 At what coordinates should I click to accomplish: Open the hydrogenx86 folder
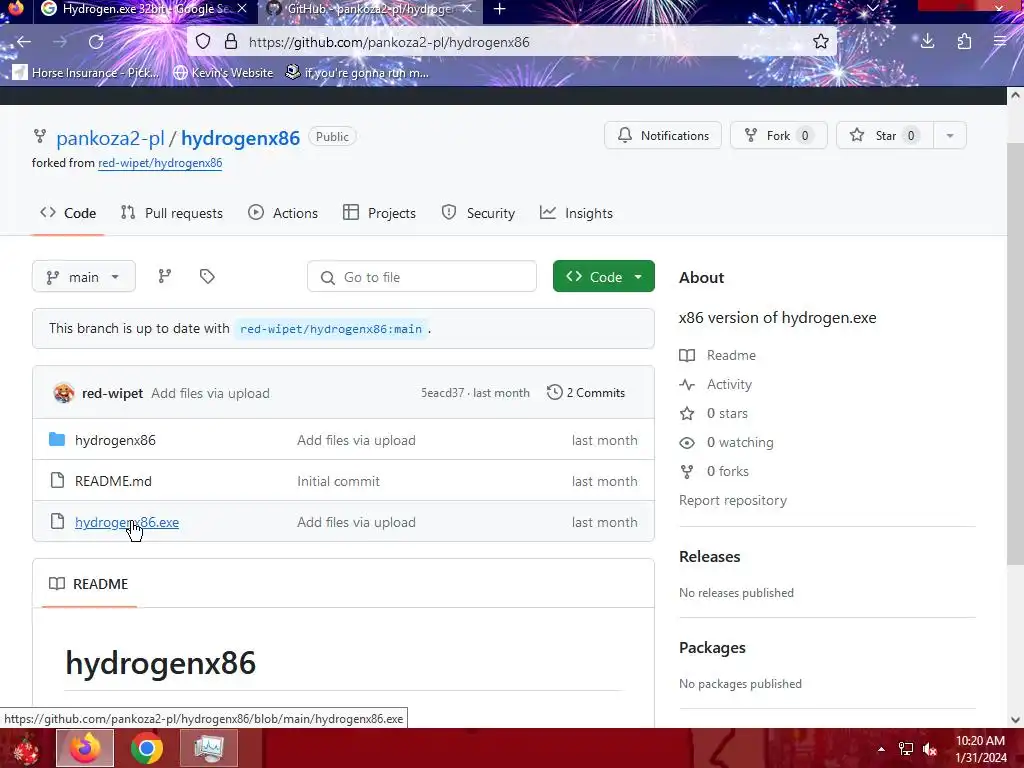[x=115, y=440]
